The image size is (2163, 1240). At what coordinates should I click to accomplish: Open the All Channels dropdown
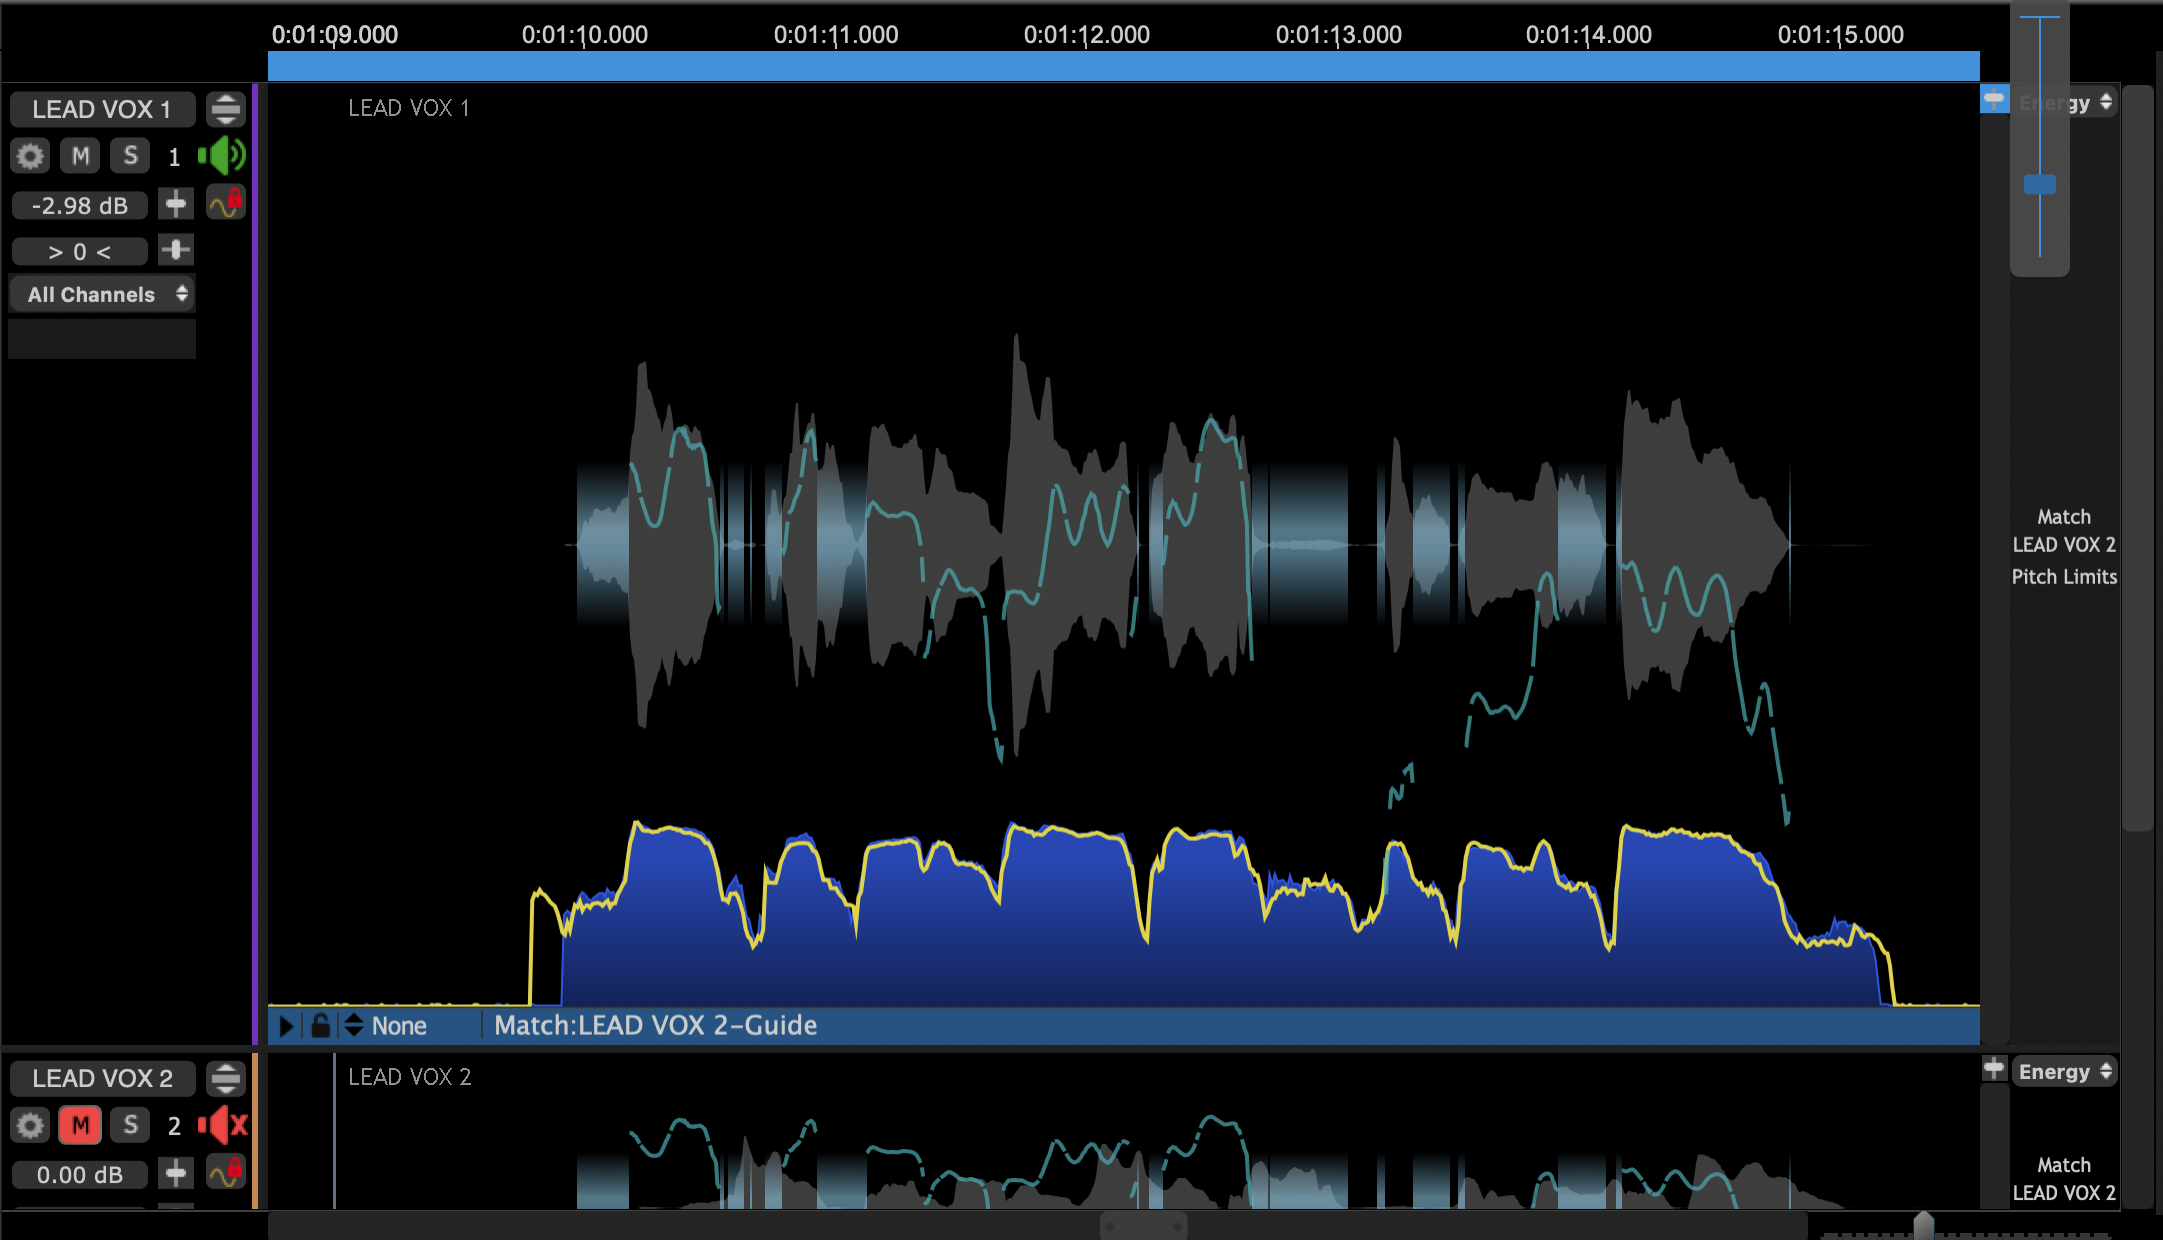[x=102, y=294]
